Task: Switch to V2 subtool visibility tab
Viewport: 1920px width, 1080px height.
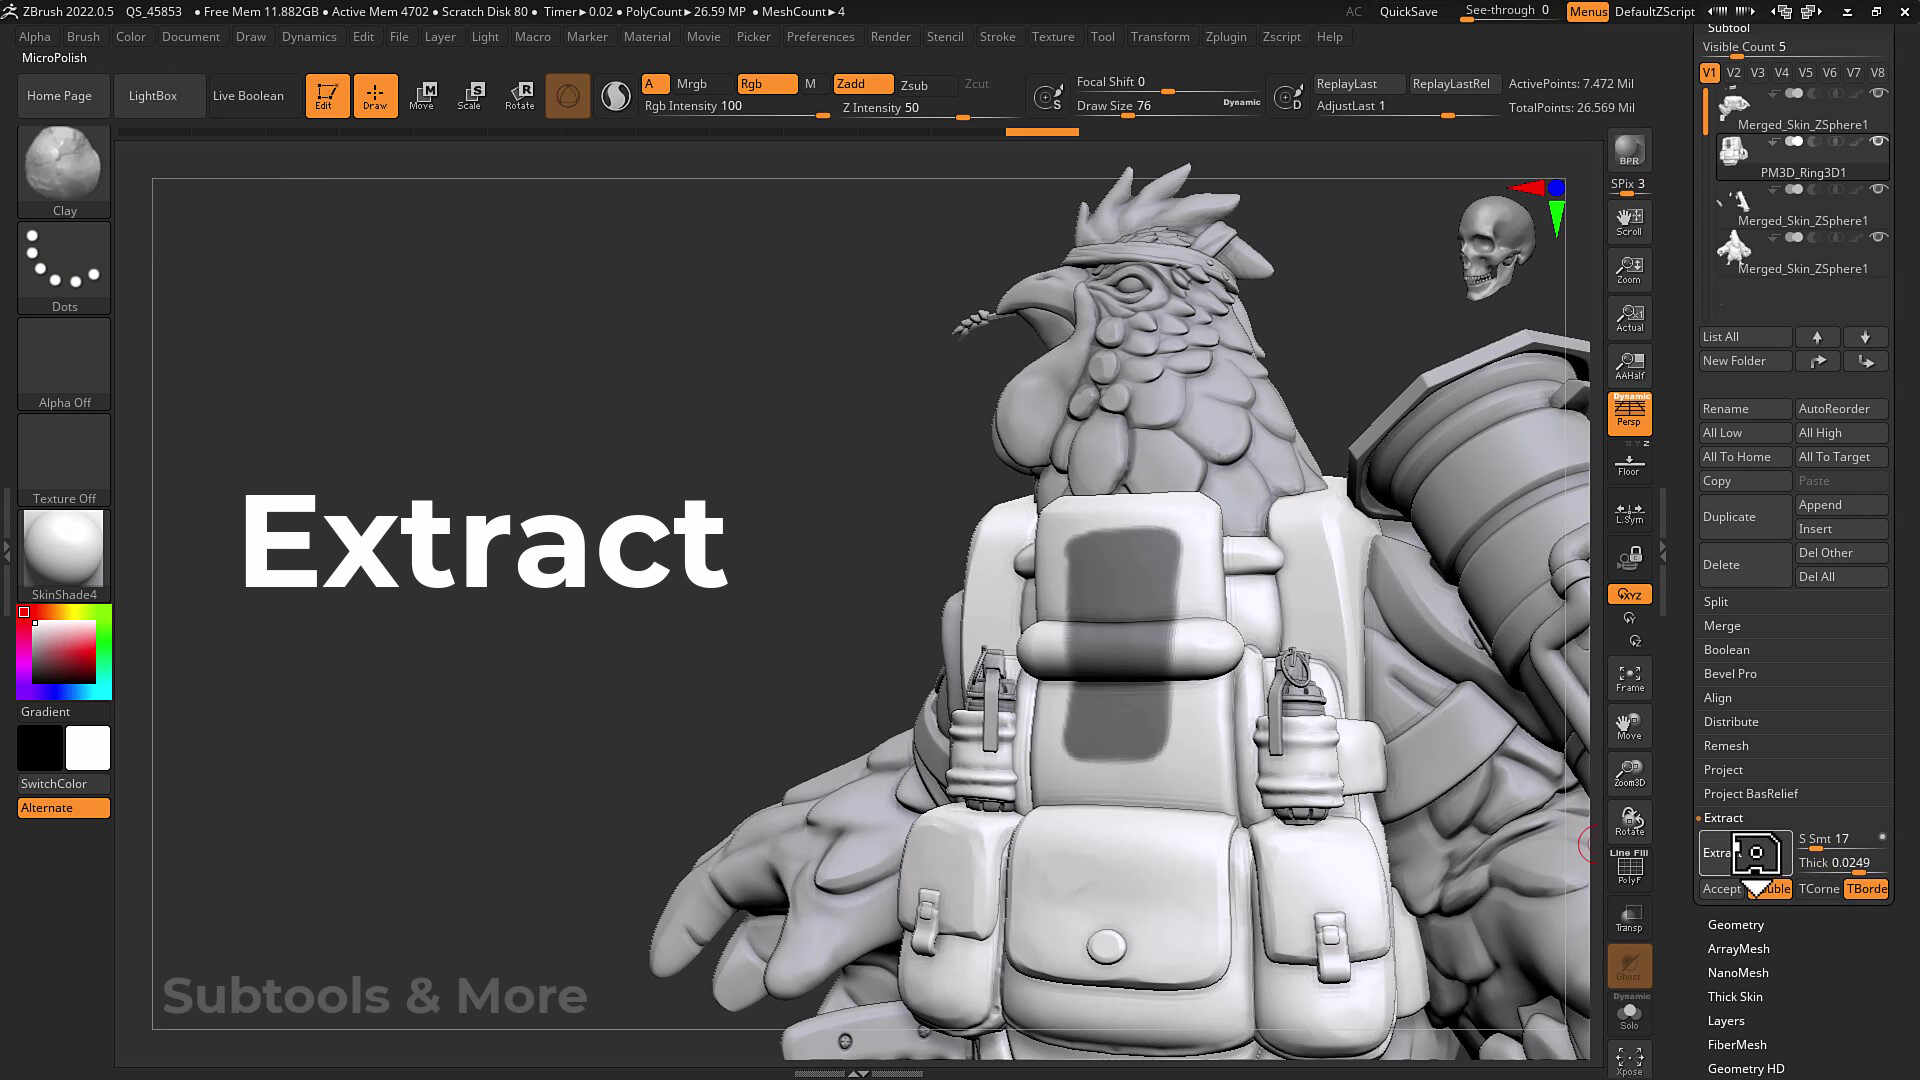Action: tap(1733, 73)
